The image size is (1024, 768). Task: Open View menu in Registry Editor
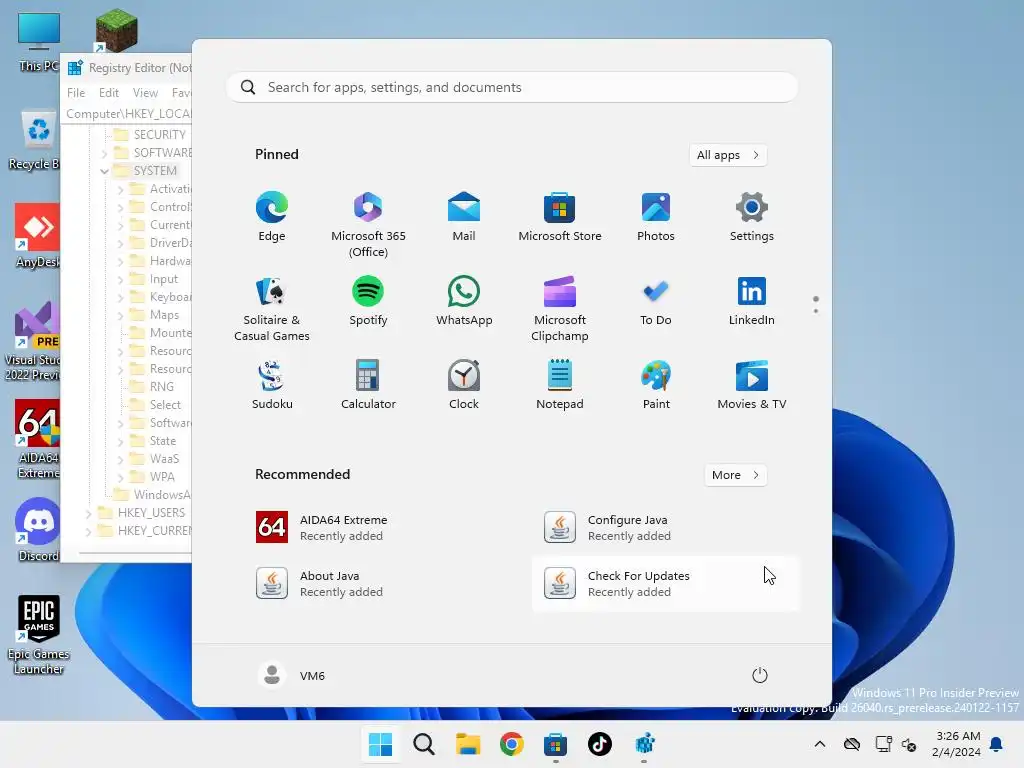[145, 93]
